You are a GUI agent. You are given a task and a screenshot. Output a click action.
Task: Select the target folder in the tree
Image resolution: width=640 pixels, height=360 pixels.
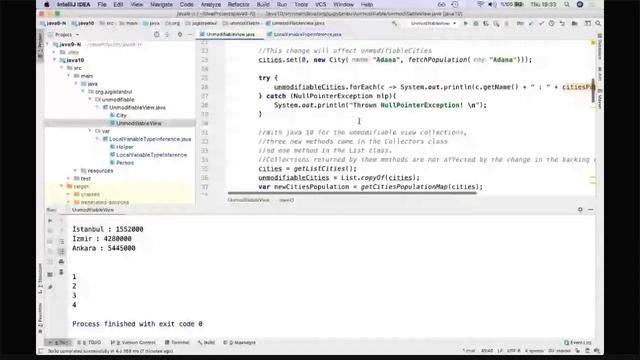point(78,187)
